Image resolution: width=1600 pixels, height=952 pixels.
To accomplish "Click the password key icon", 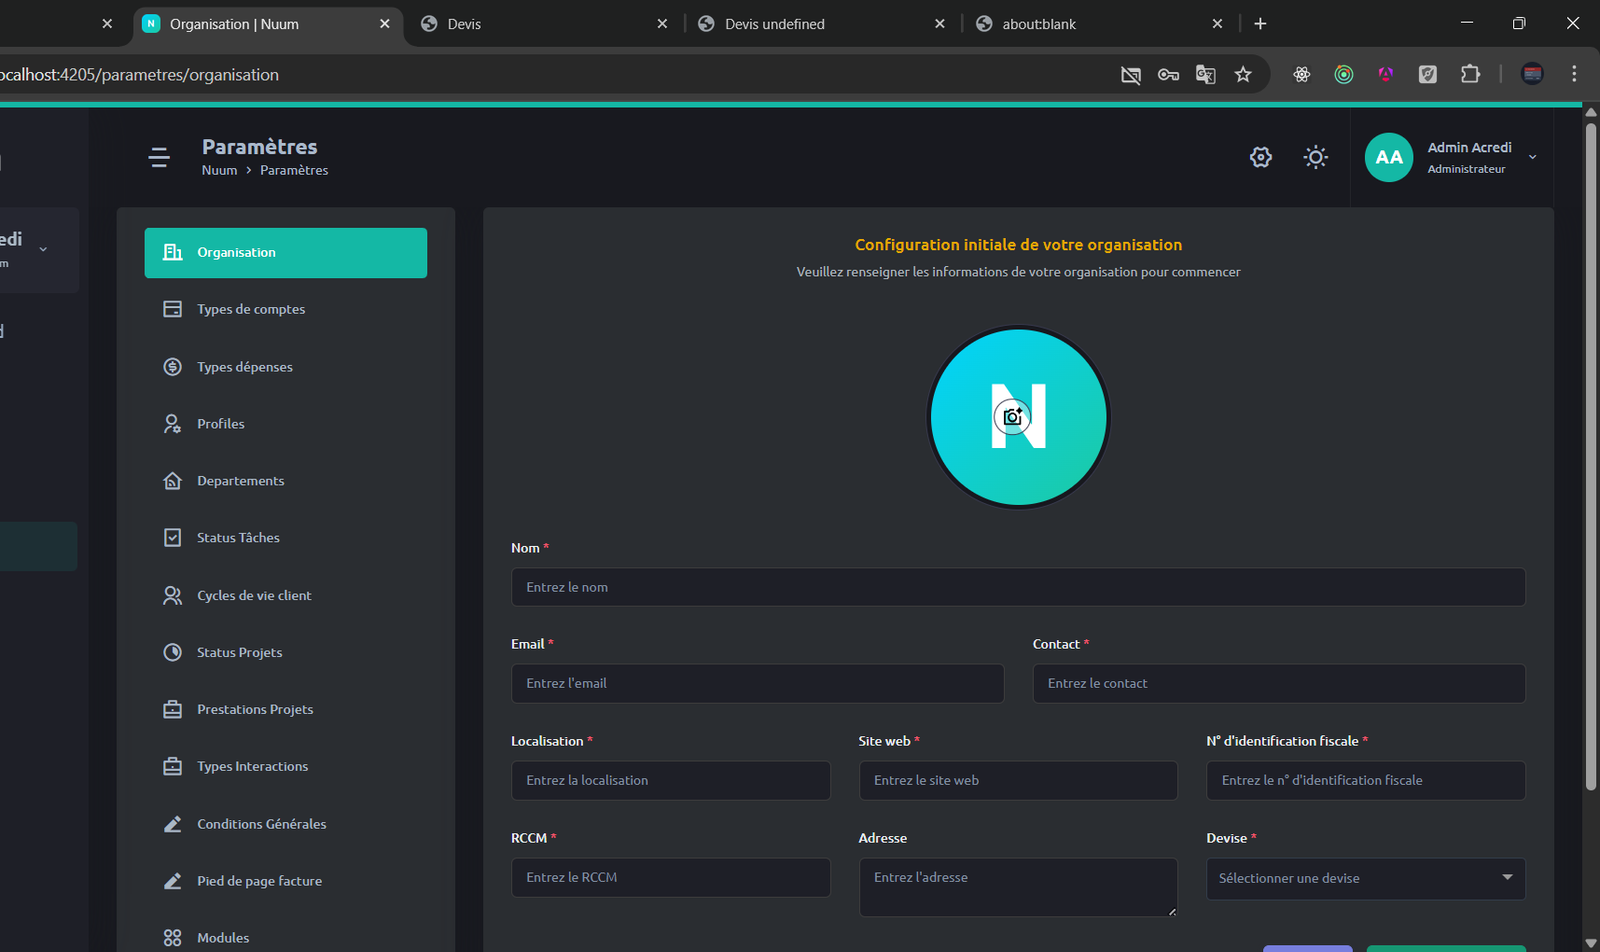I will [x=1168, y=75].
